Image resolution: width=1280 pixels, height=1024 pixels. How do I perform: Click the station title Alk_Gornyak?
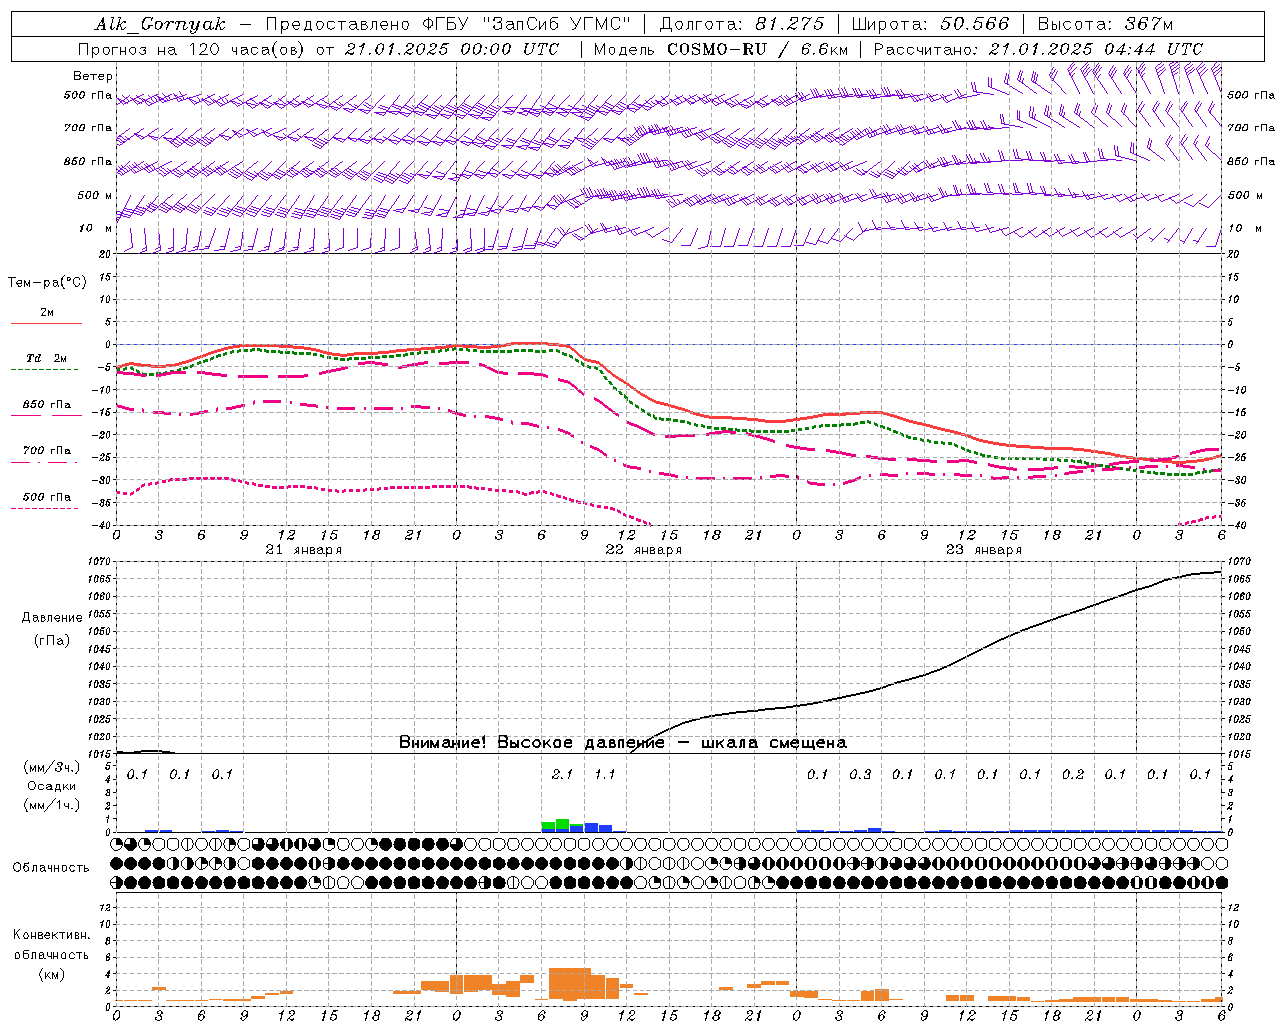(x=160, y=24)
